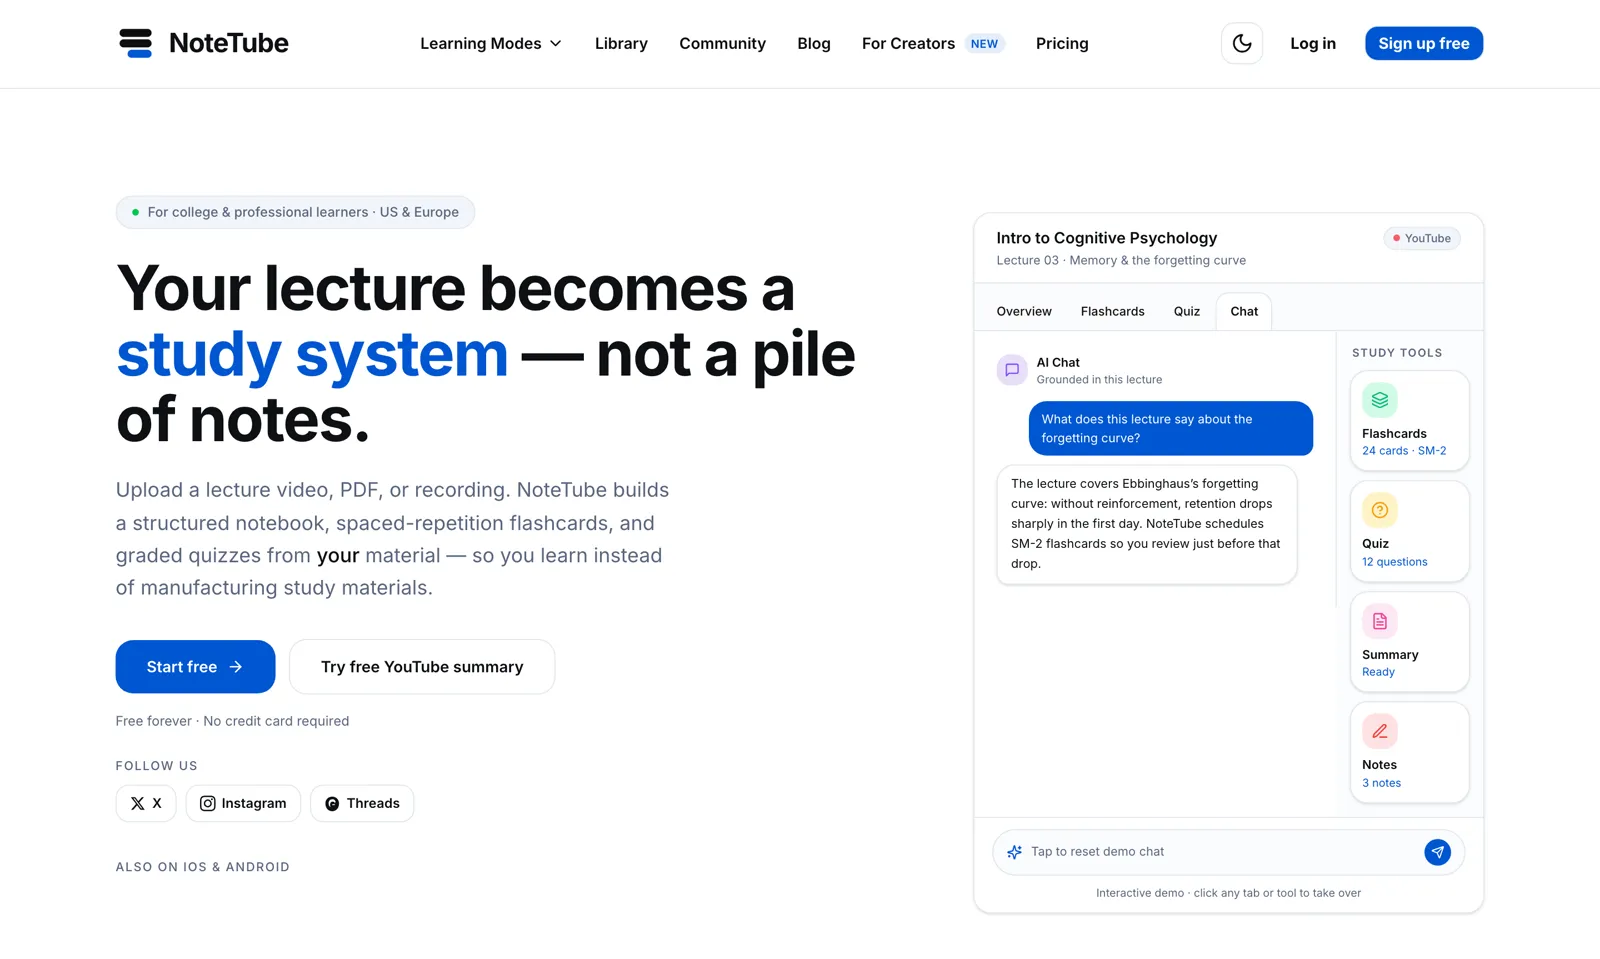Click the forgetting curve question bubble

[1171, 428]
